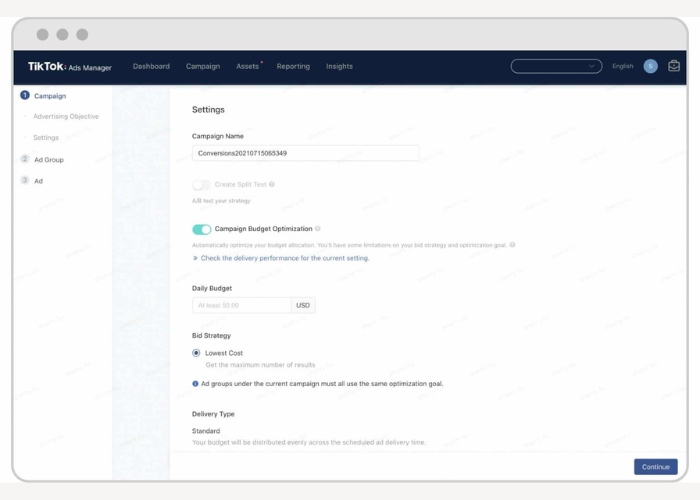The image size is (700, 500).
Task: Open the account selector dropdown in the header
Action: (x=556, y=66)
